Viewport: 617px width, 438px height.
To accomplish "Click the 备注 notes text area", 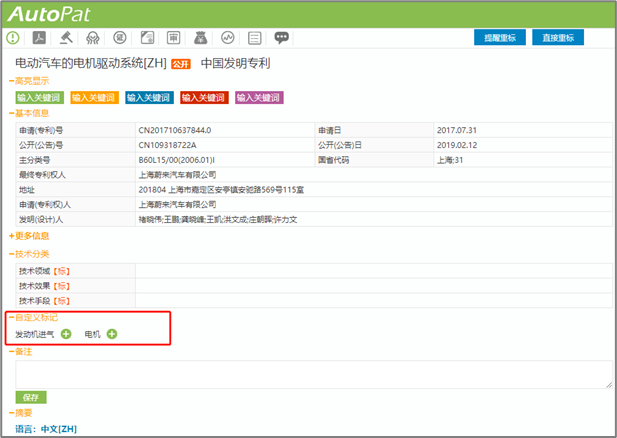I will tap(314, 373).
